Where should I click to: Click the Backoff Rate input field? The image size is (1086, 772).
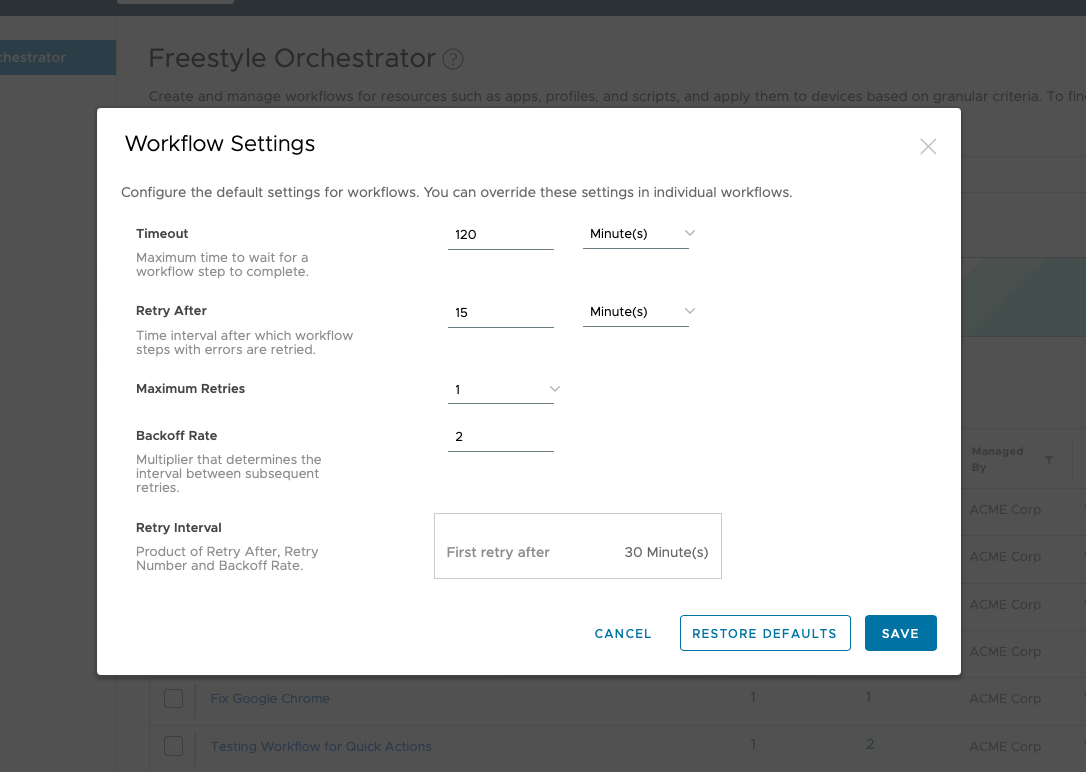pyautogui.click(x=500, y=437)
